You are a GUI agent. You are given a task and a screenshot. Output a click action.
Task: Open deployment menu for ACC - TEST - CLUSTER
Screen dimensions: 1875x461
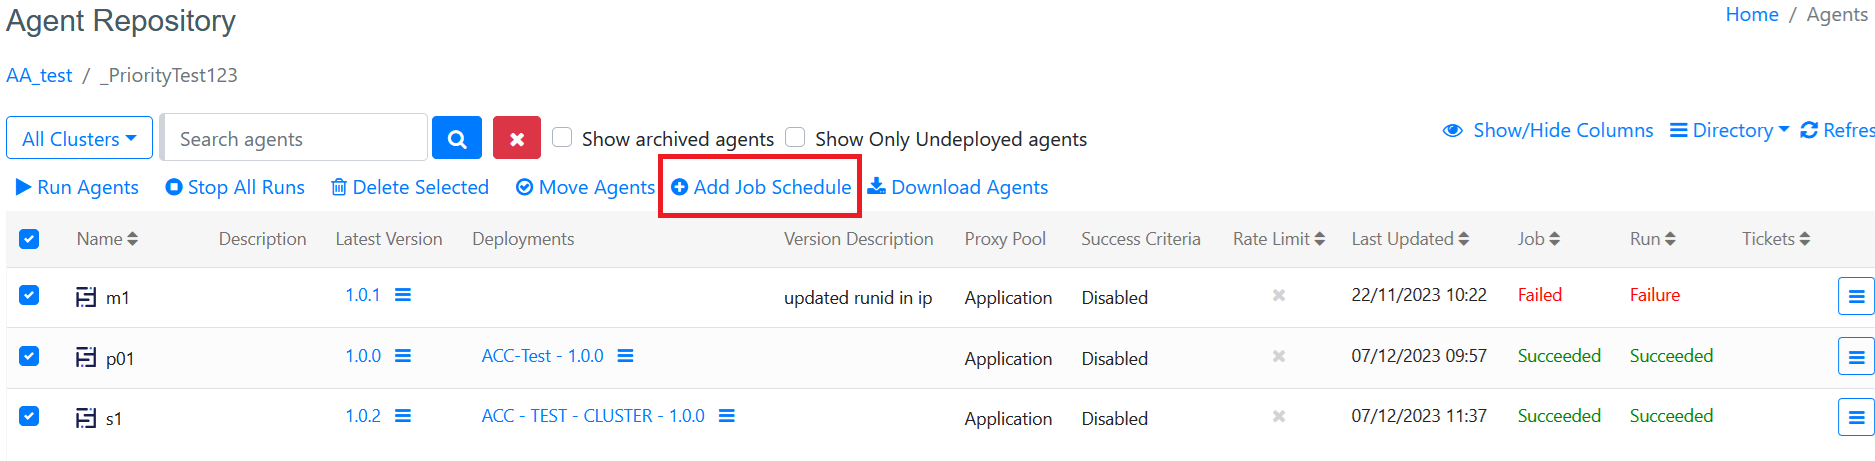pyautogui.click(x=727, y=416)
